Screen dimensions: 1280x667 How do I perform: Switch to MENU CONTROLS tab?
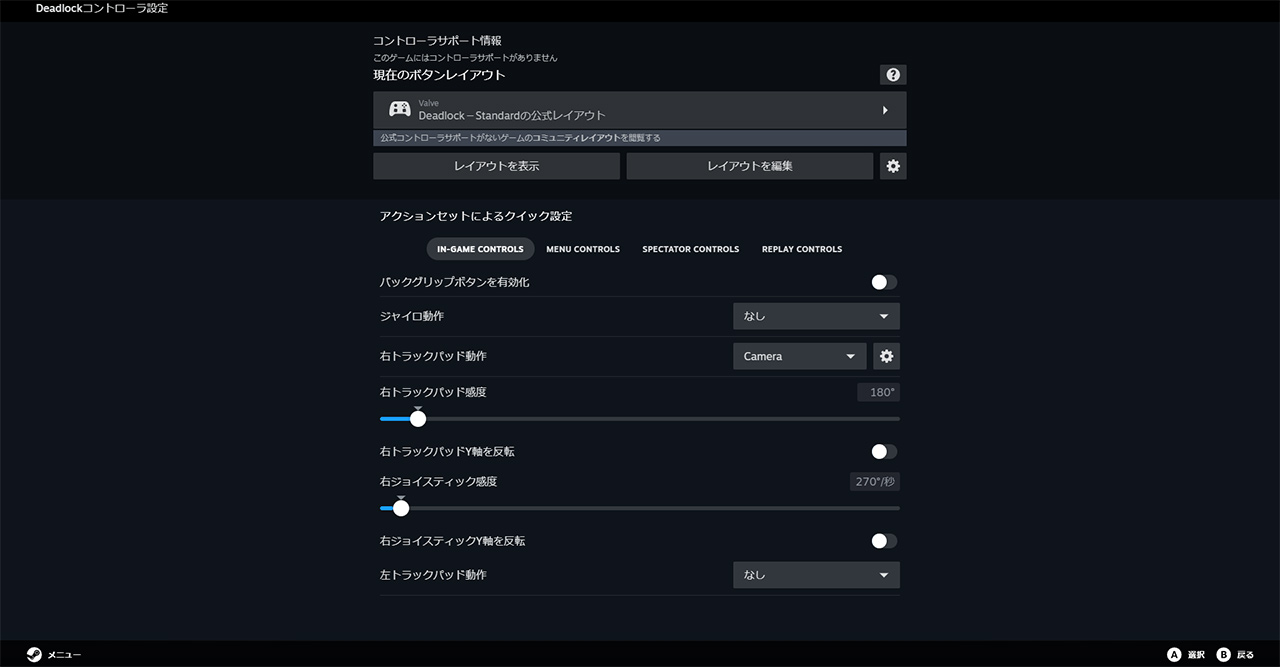(x=583, y=249)
